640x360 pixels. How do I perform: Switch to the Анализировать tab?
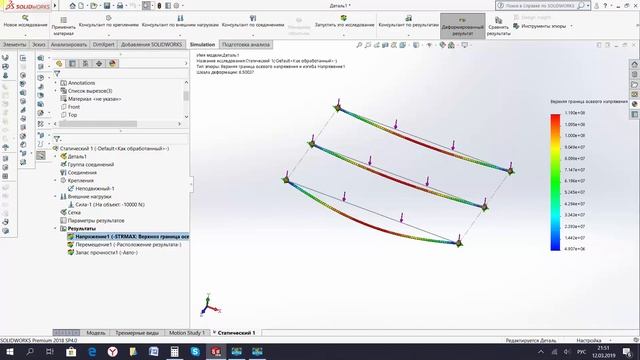pos(69,44)
